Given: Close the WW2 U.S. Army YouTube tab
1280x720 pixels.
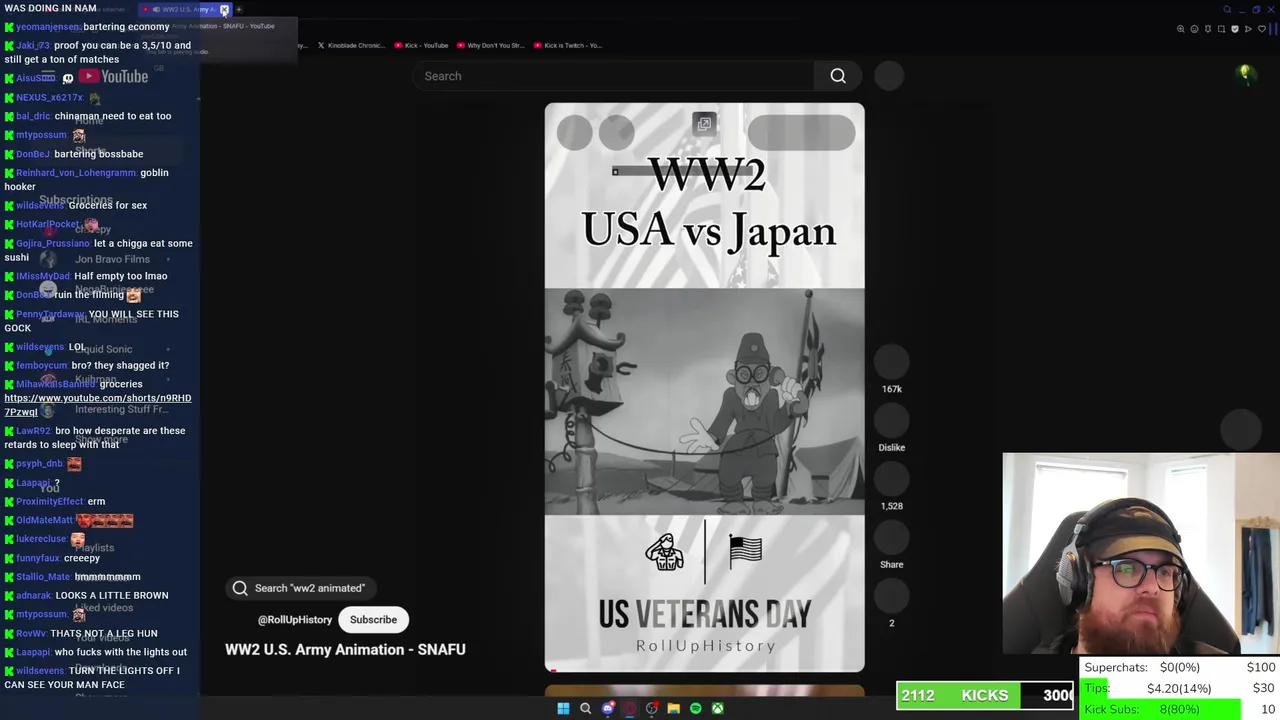Looking at the screenshot, I should (x=224, y=10).
